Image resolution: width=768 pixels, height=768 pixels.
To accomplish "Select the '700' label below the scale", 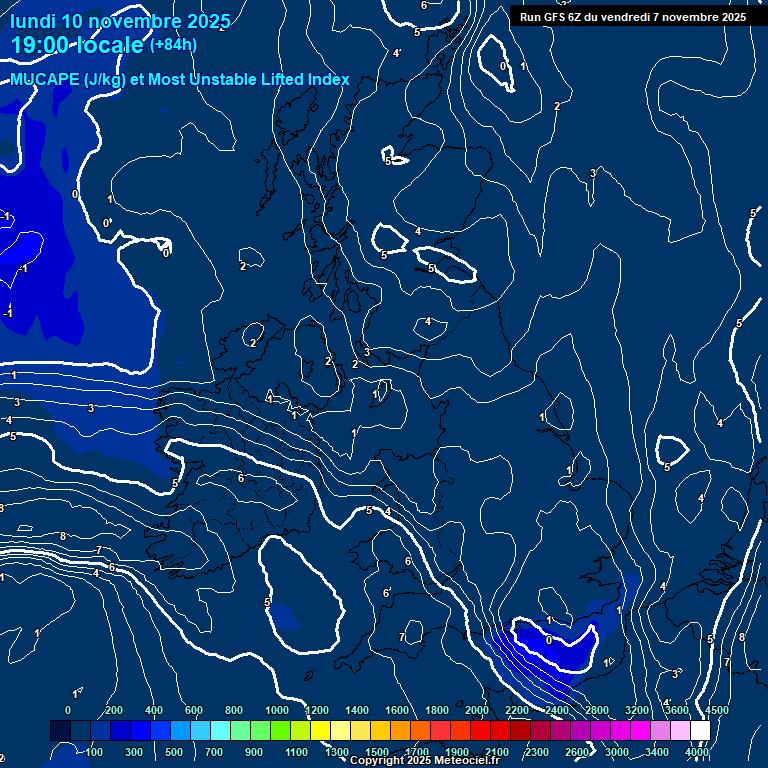I will click(214, 752).
